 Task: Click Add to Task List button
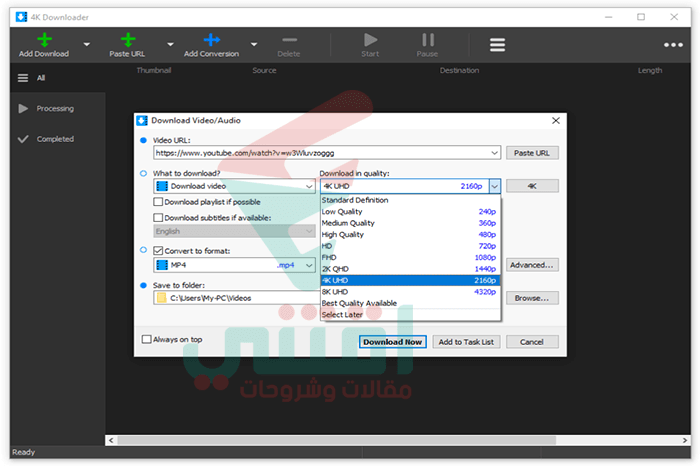coord(466,342)
